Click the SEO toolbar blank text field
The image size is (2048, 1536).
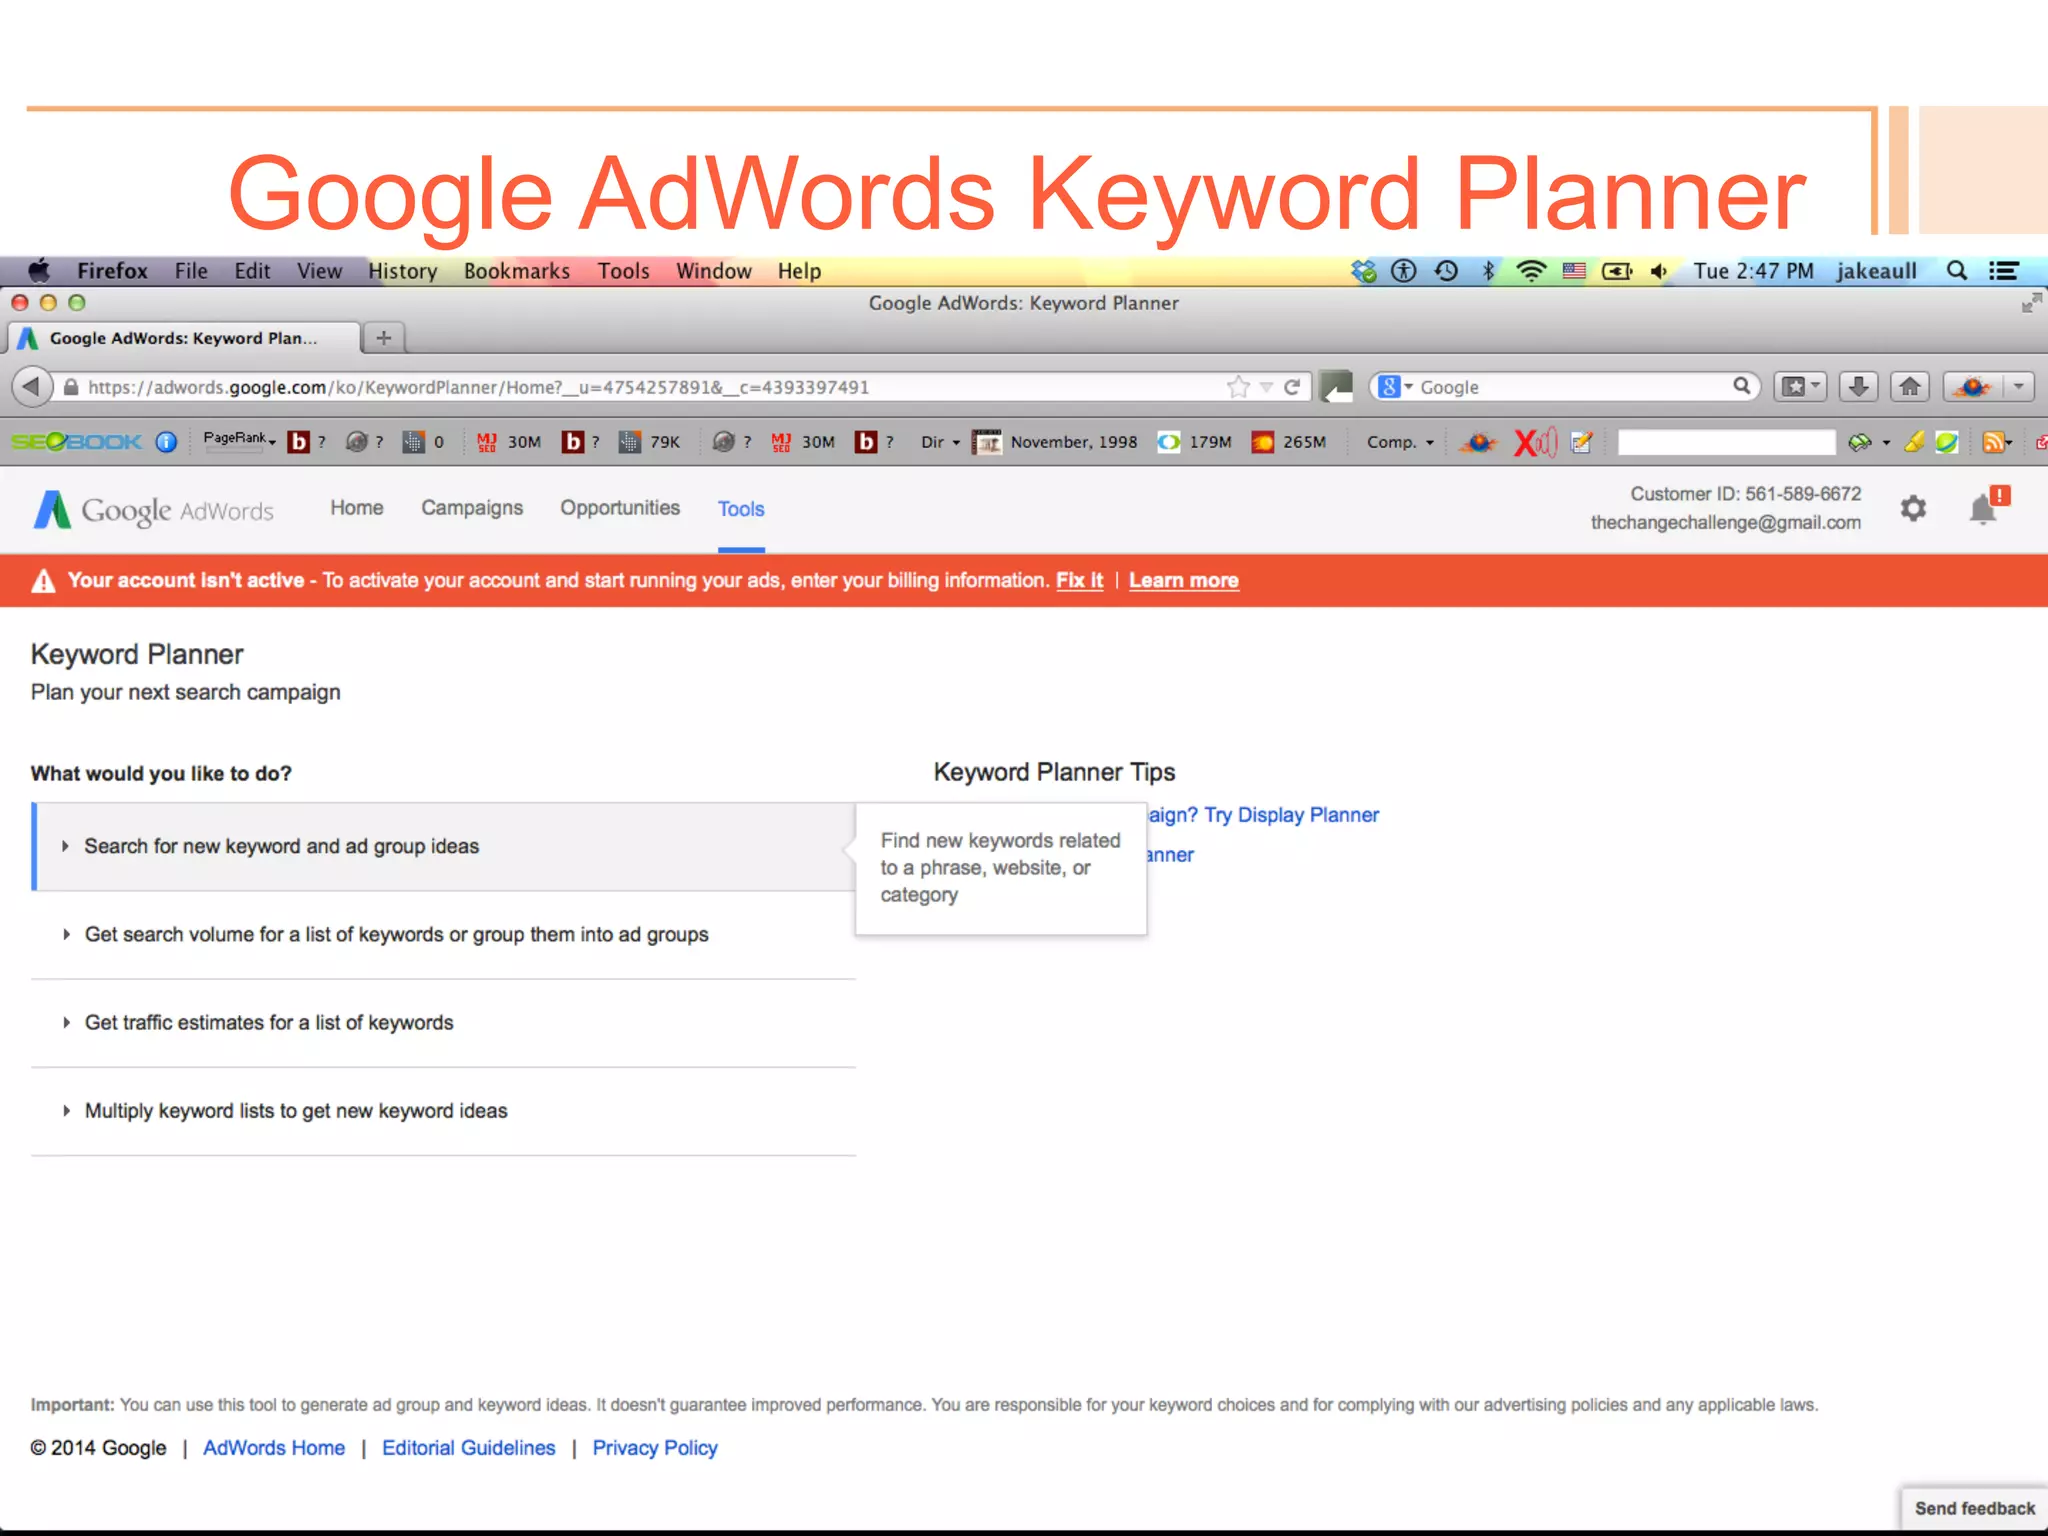[x=1726, y=442]
